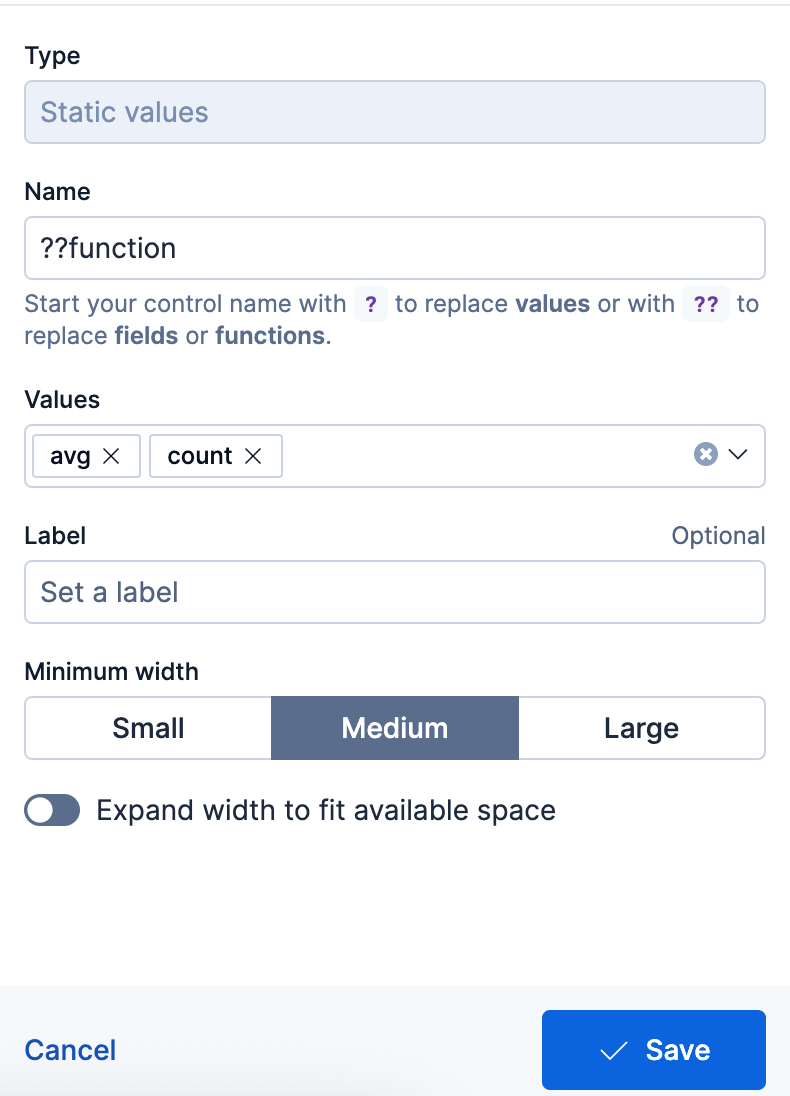
Task: Click the "Optional" indicator beside Label
Action: tap(718, 535)
